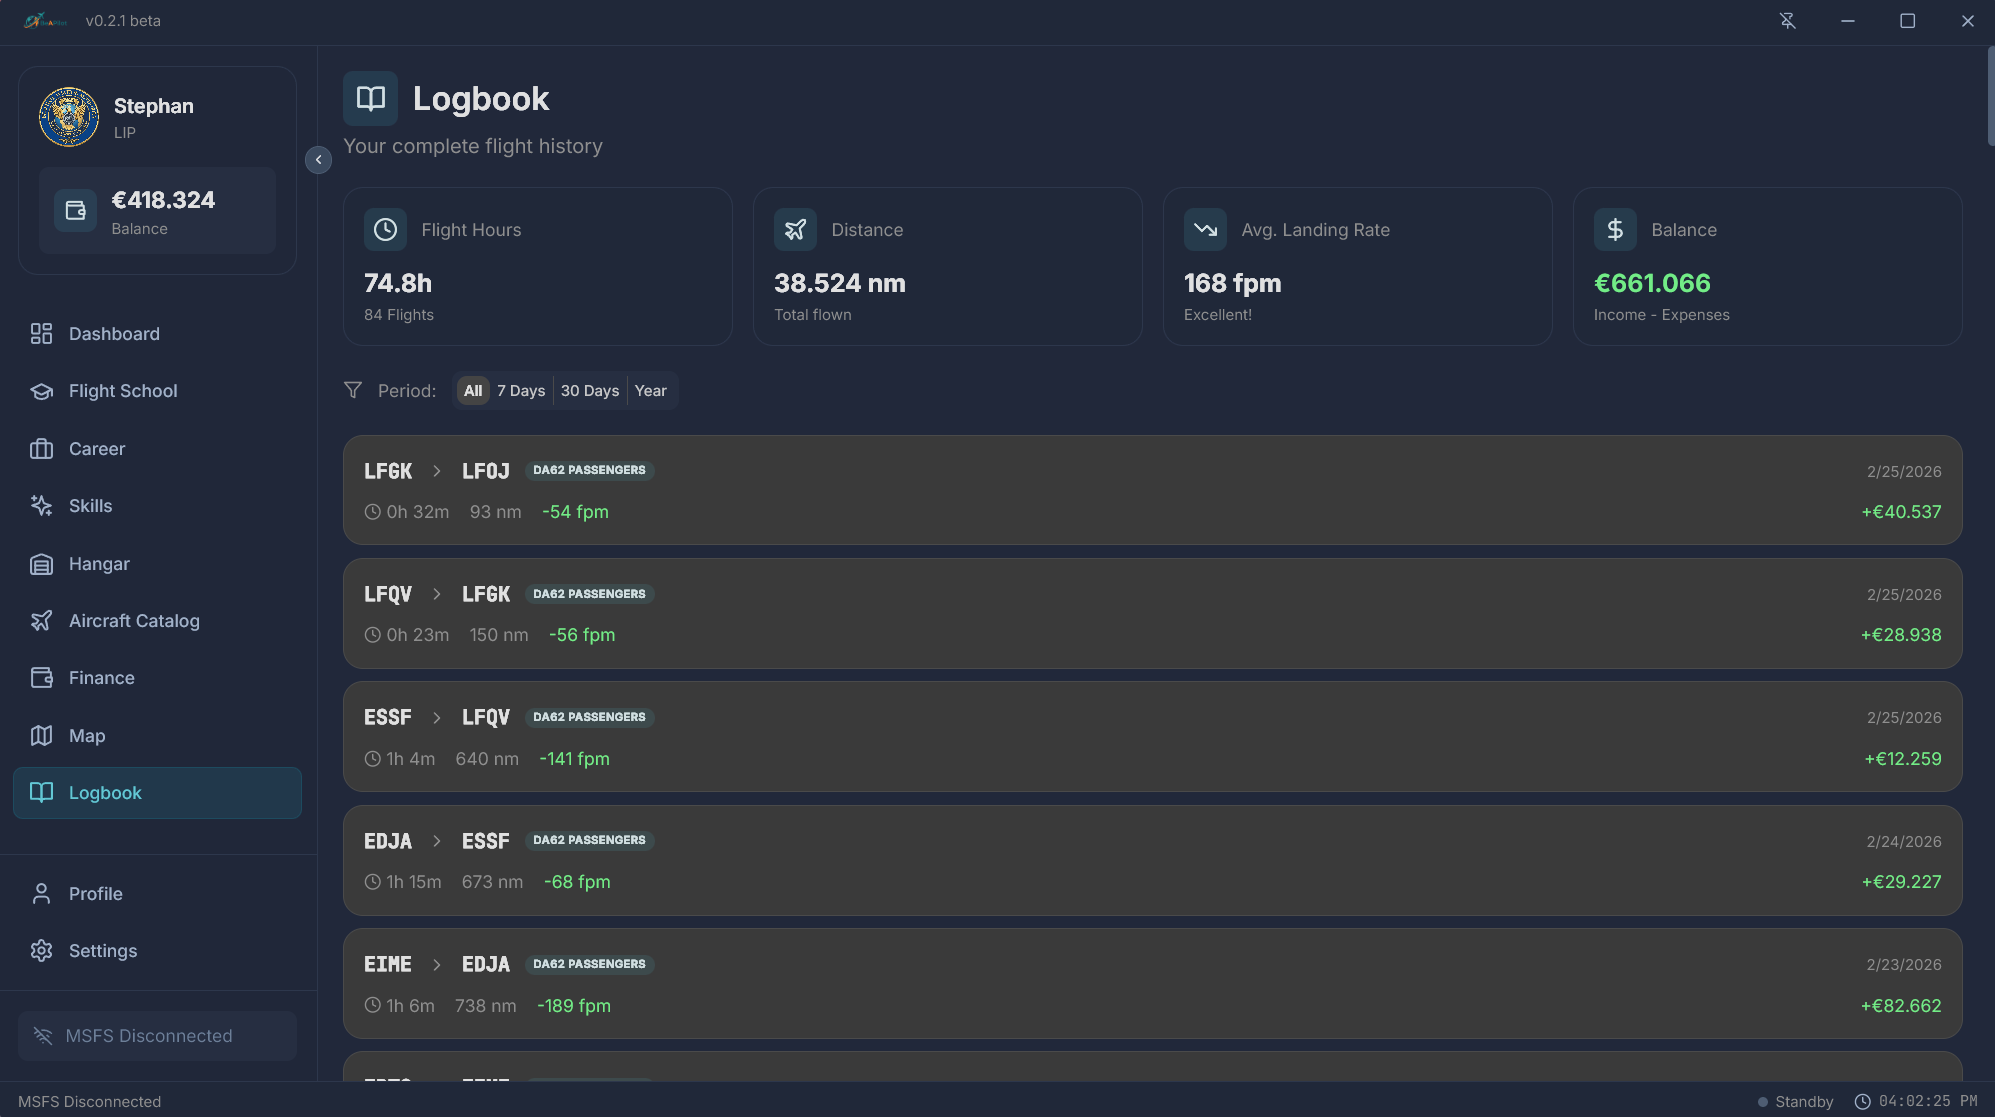The image size is (1995, 1117).
Task: Click the Dashboard grid icon in sidebar
Action: click(41, 334)
